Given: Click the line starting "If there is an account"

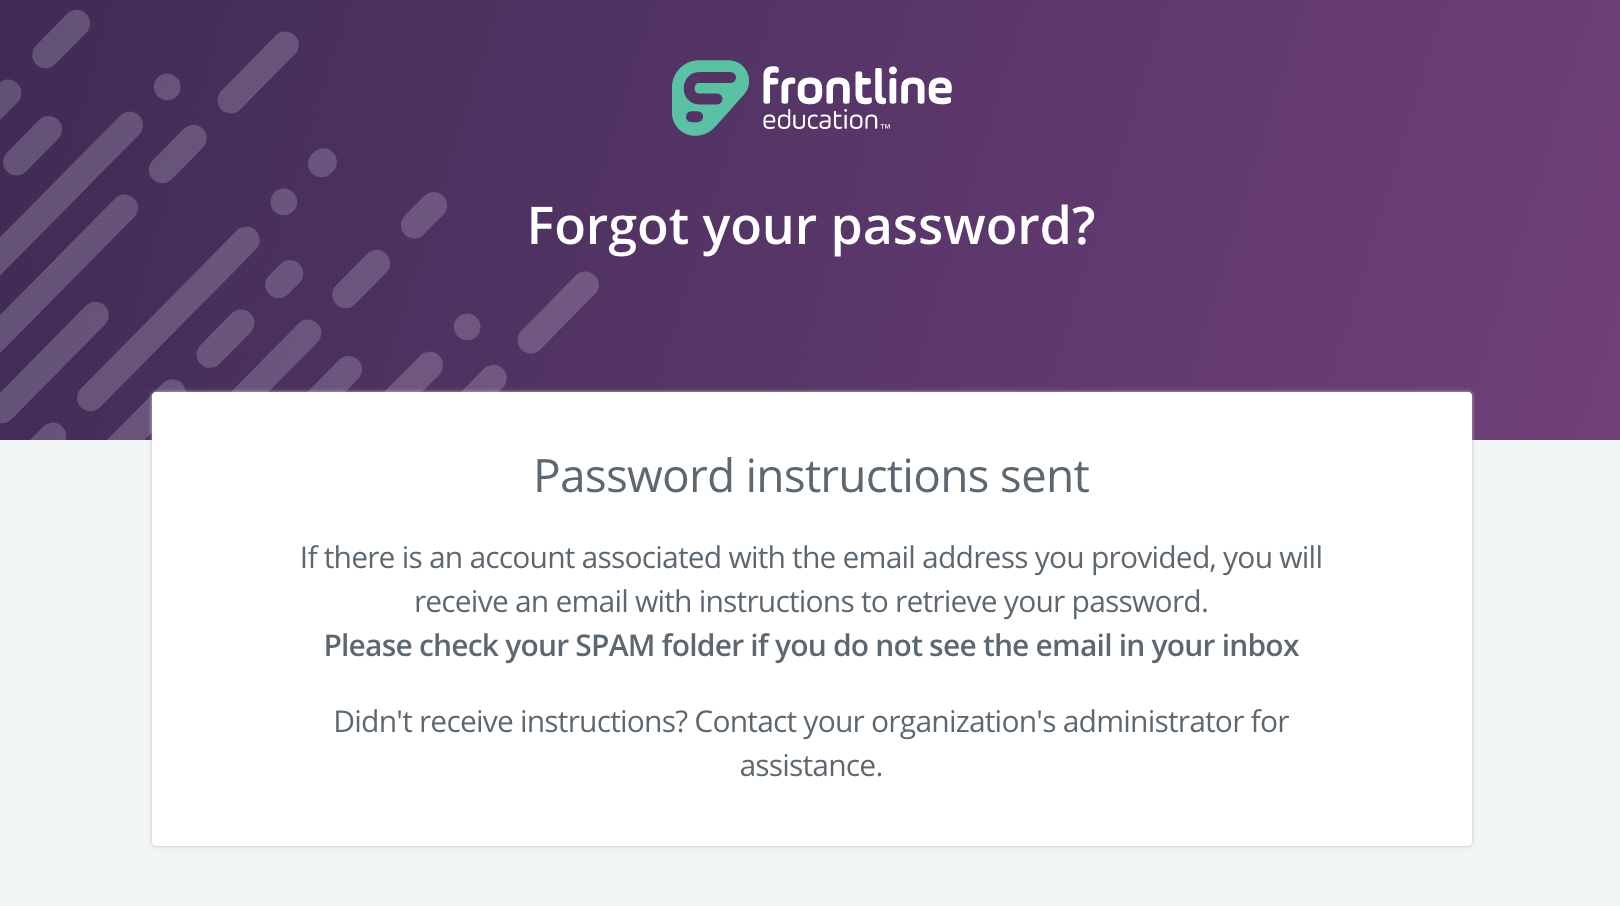Looking at the screenshot, I should coord(811,558).
